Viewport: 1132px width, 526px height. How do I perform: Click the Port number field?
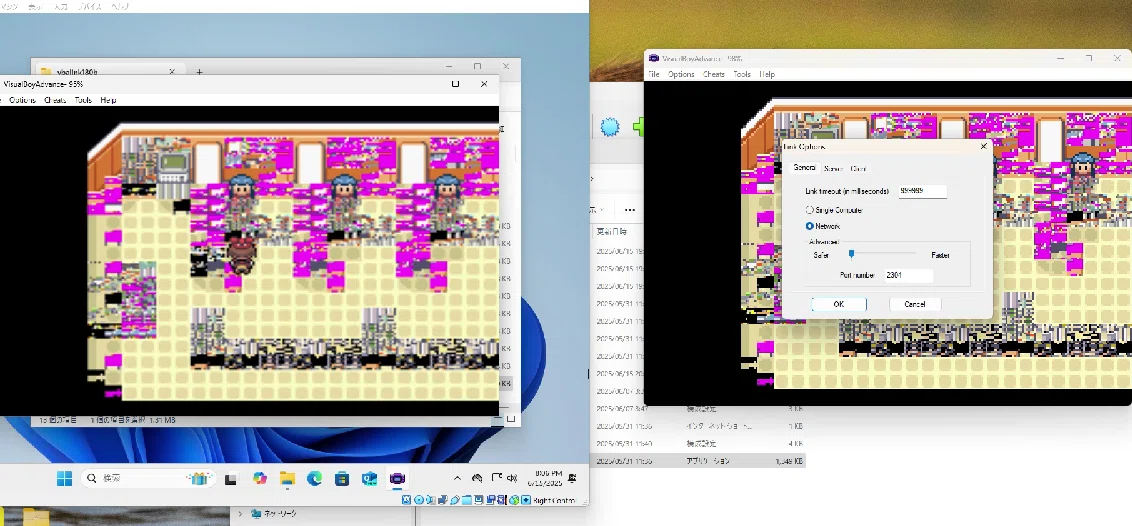click(909, 275)
